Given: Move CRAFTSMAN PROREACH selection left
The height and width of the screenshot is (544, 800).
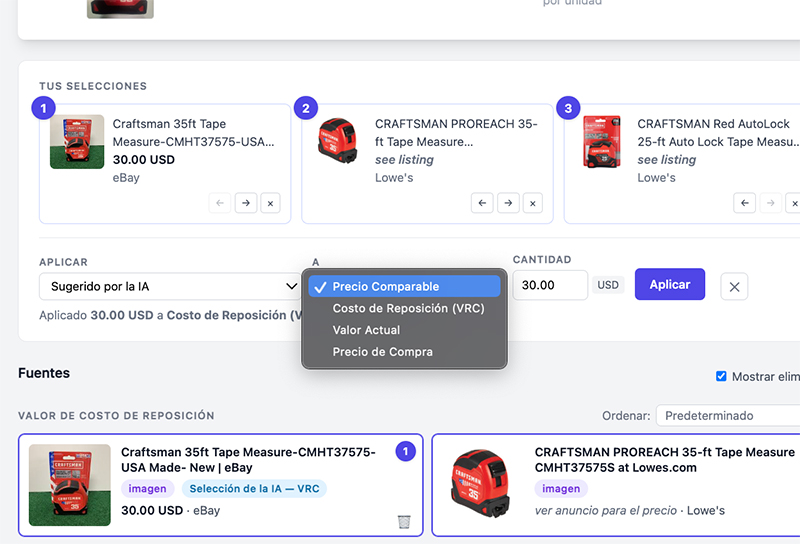Looking at the screenshot, I should [482, 203].
